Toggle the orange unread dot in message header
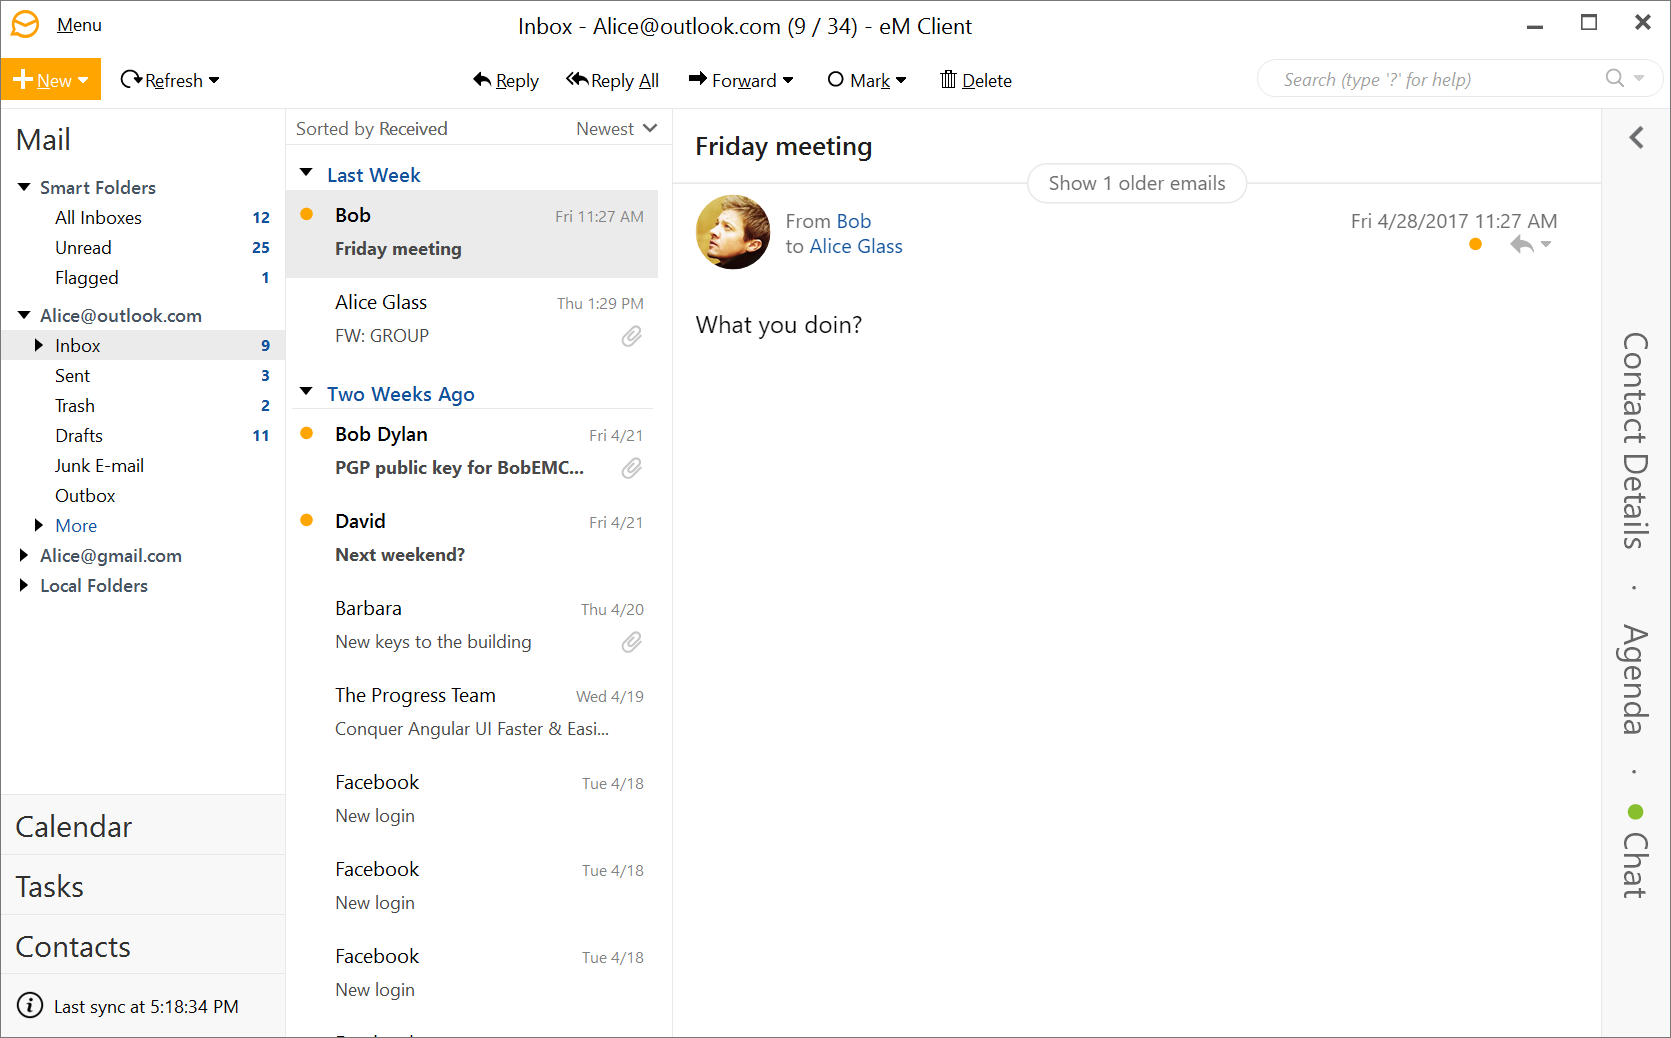This screenshot has width=1671, height=1038. pyautogui.click(x=1475, y=244)
